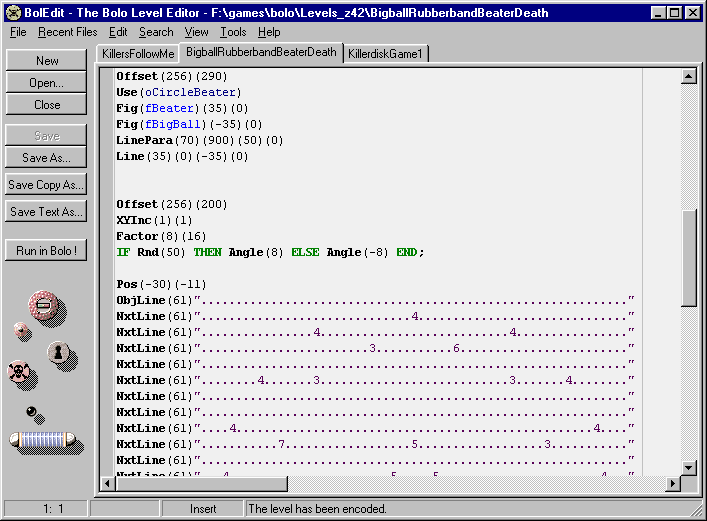
Task: Click the Close file button
Action: (46, 105)
